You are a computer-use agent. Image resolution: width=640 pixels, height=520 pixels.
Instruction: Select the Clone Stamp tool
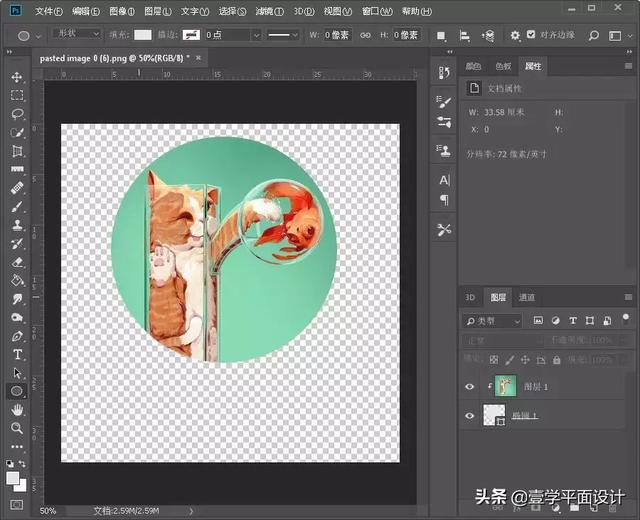[x=17, y=225]
